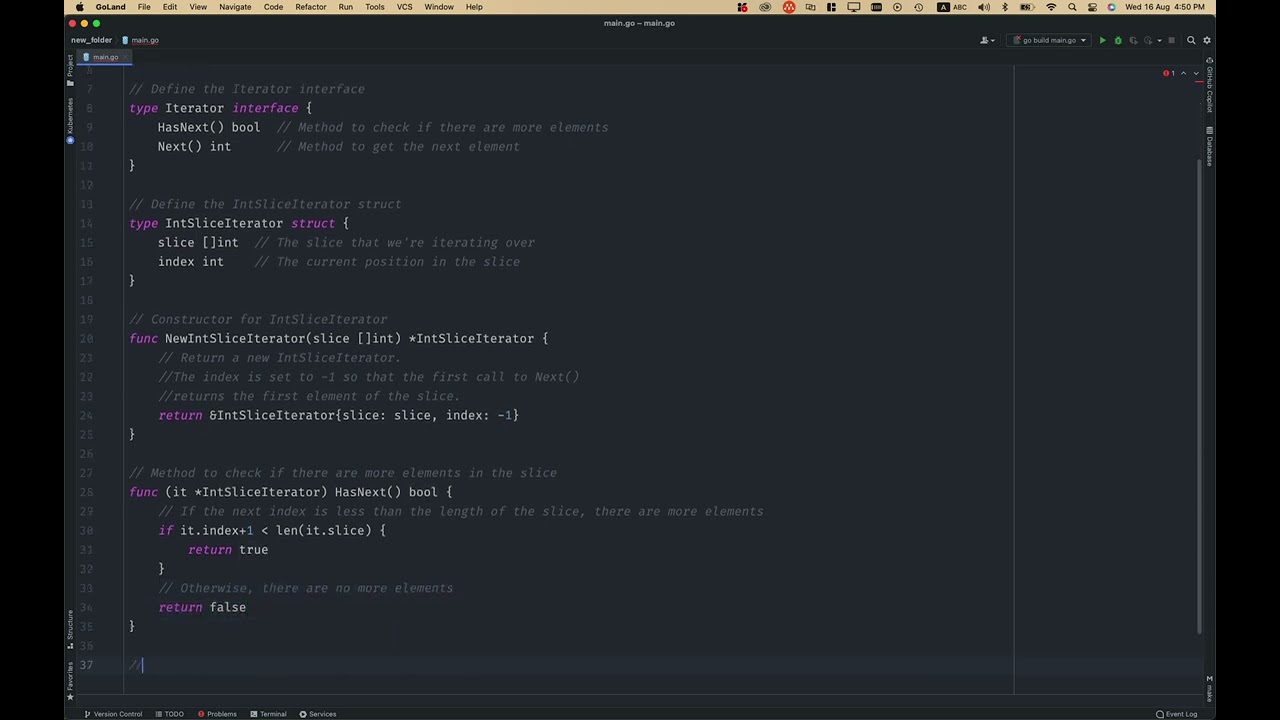Open the Structure tool window
Screen dimensions: 1280x720
point(70,628)
